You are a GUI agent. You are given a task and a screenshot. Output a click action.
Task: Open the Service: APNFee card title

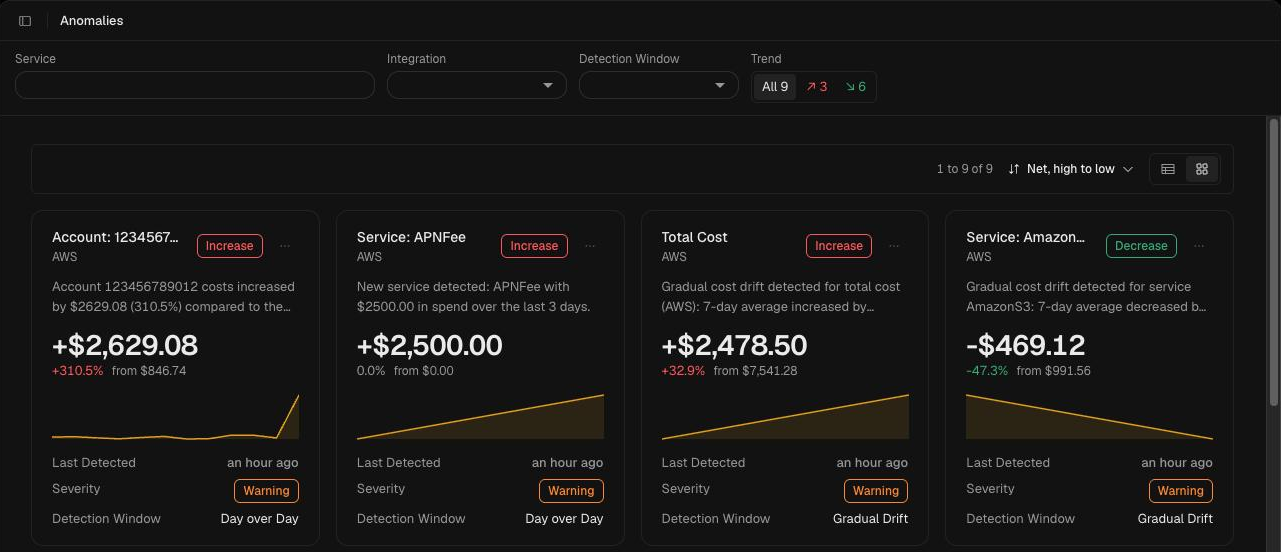click(411, 237)
